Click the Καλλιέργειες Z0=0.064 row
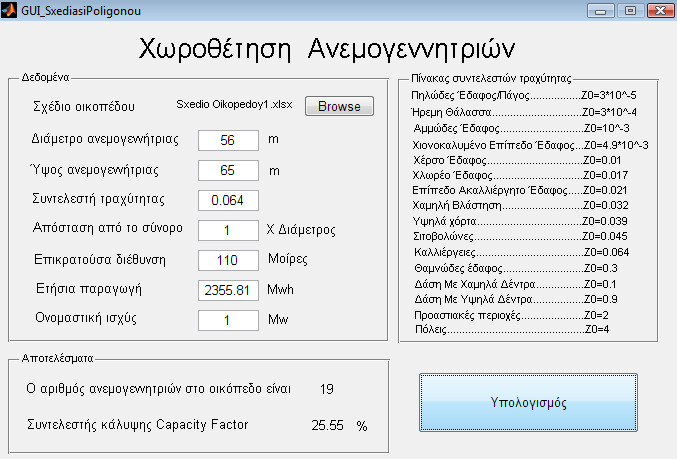677x459 pixels. pyautogui.click(x=522, y=252)
